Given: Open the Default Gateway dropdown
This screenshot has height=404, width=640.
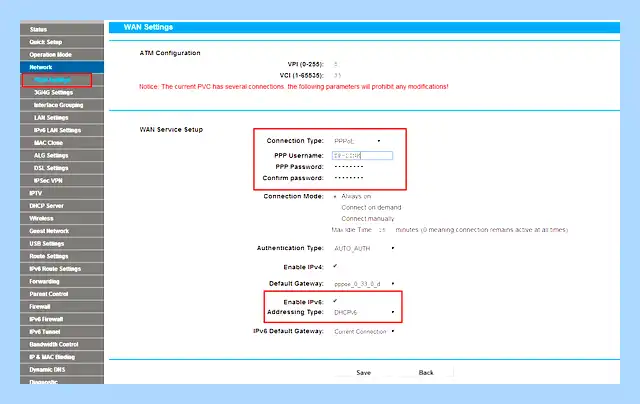Looking at the screenshot, I should pos(364,284).
